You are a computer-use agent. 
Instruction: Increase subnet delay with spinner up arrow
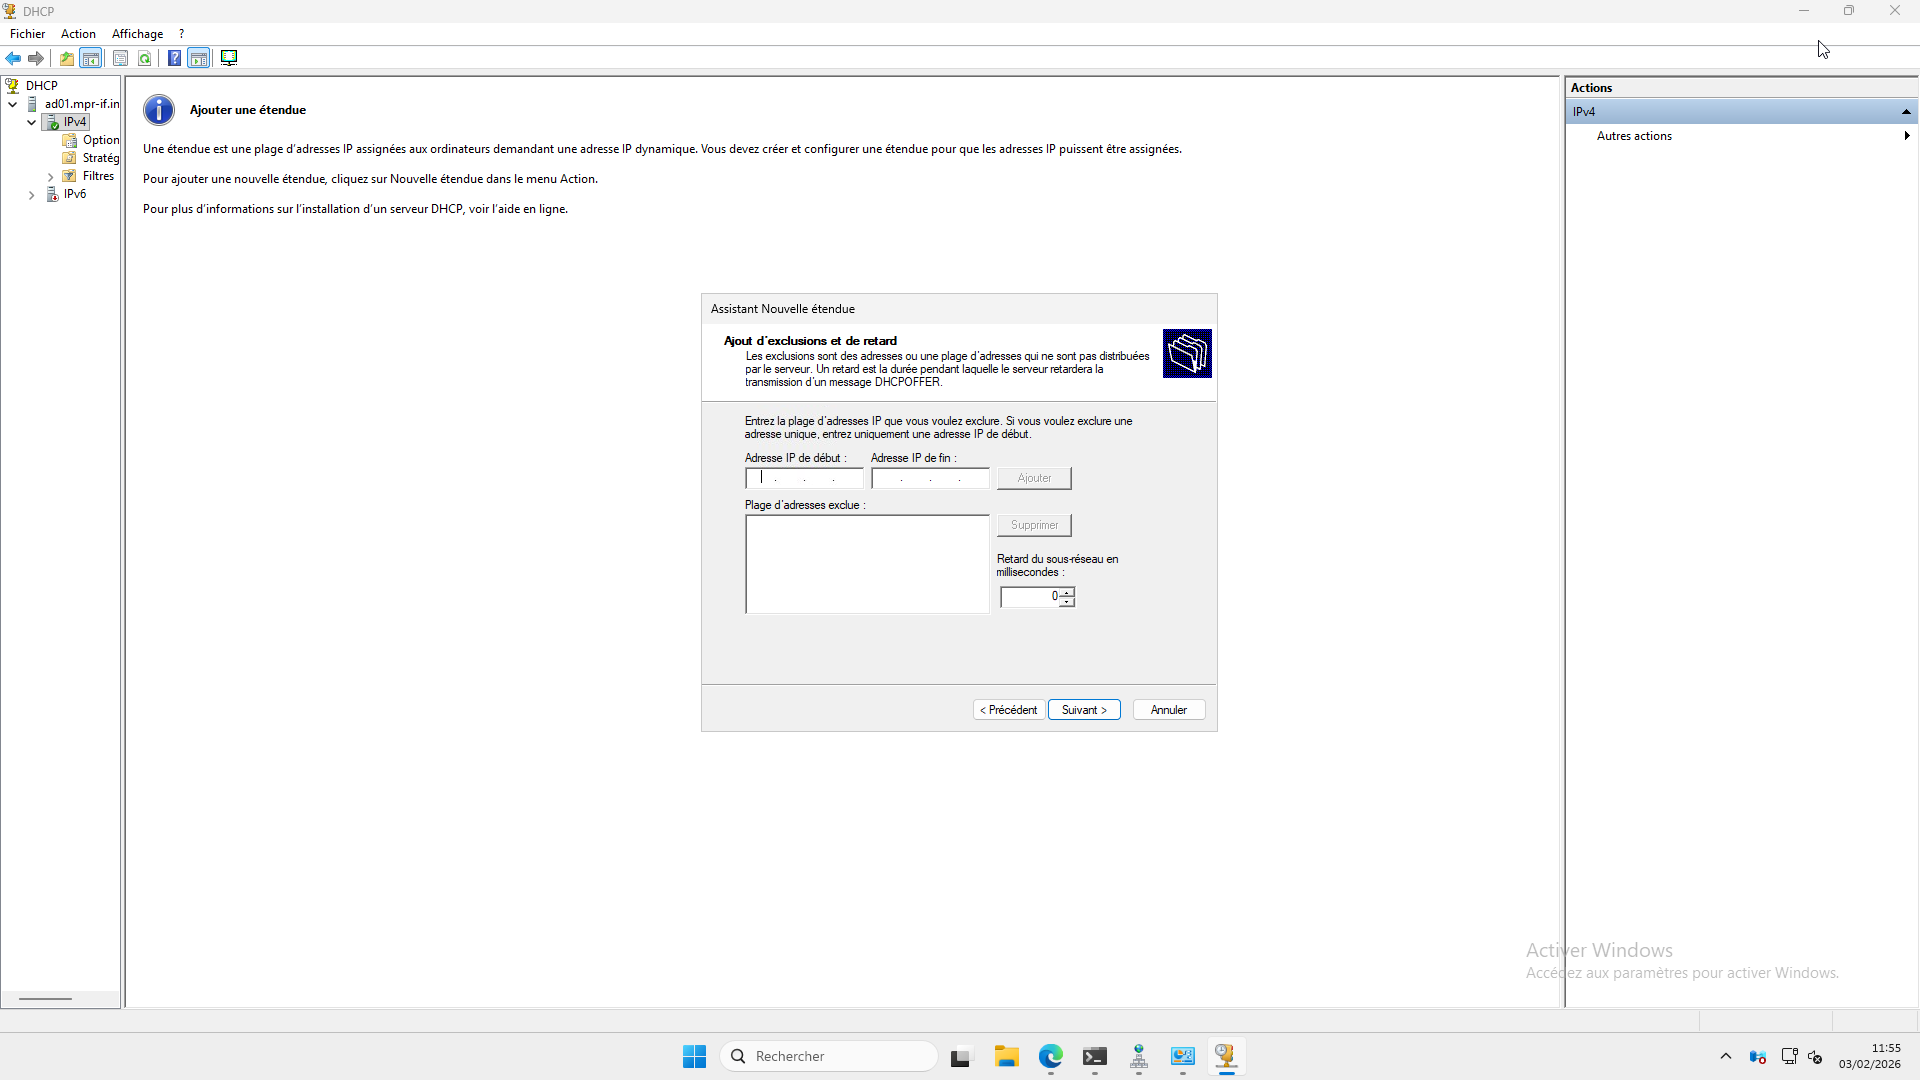tap(1067, 592)
